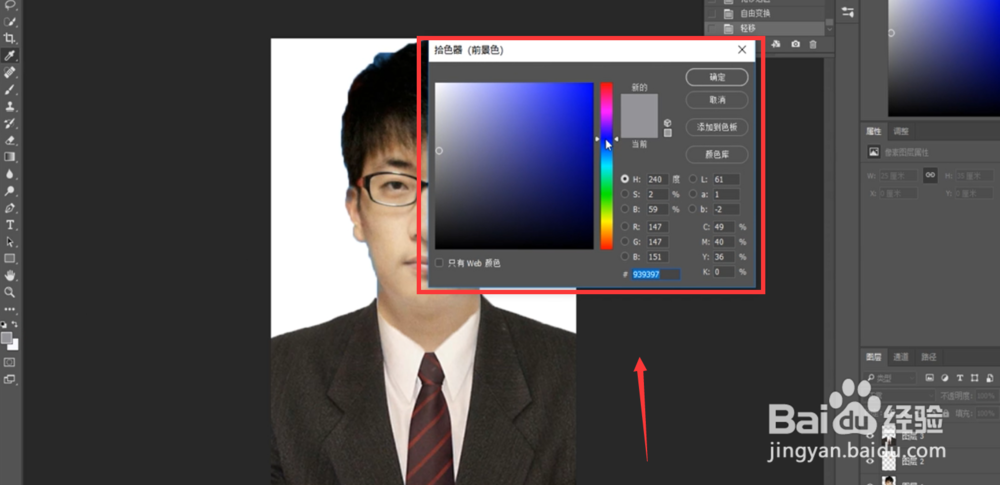
Task: Select the Zoom tool
Action: tap(10, 292)
